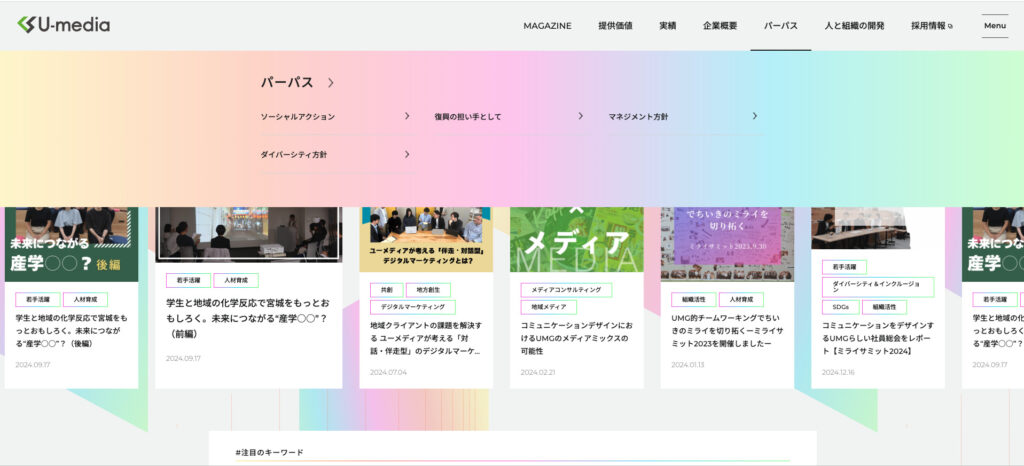Click the date 2024.07.04

(x=388, y=372)
